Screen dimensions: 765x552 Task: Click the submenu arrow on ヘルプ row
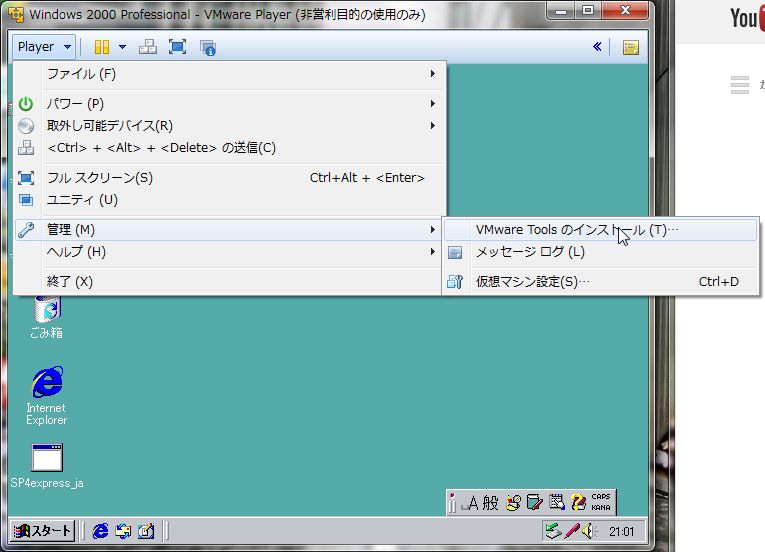point(432,252)
